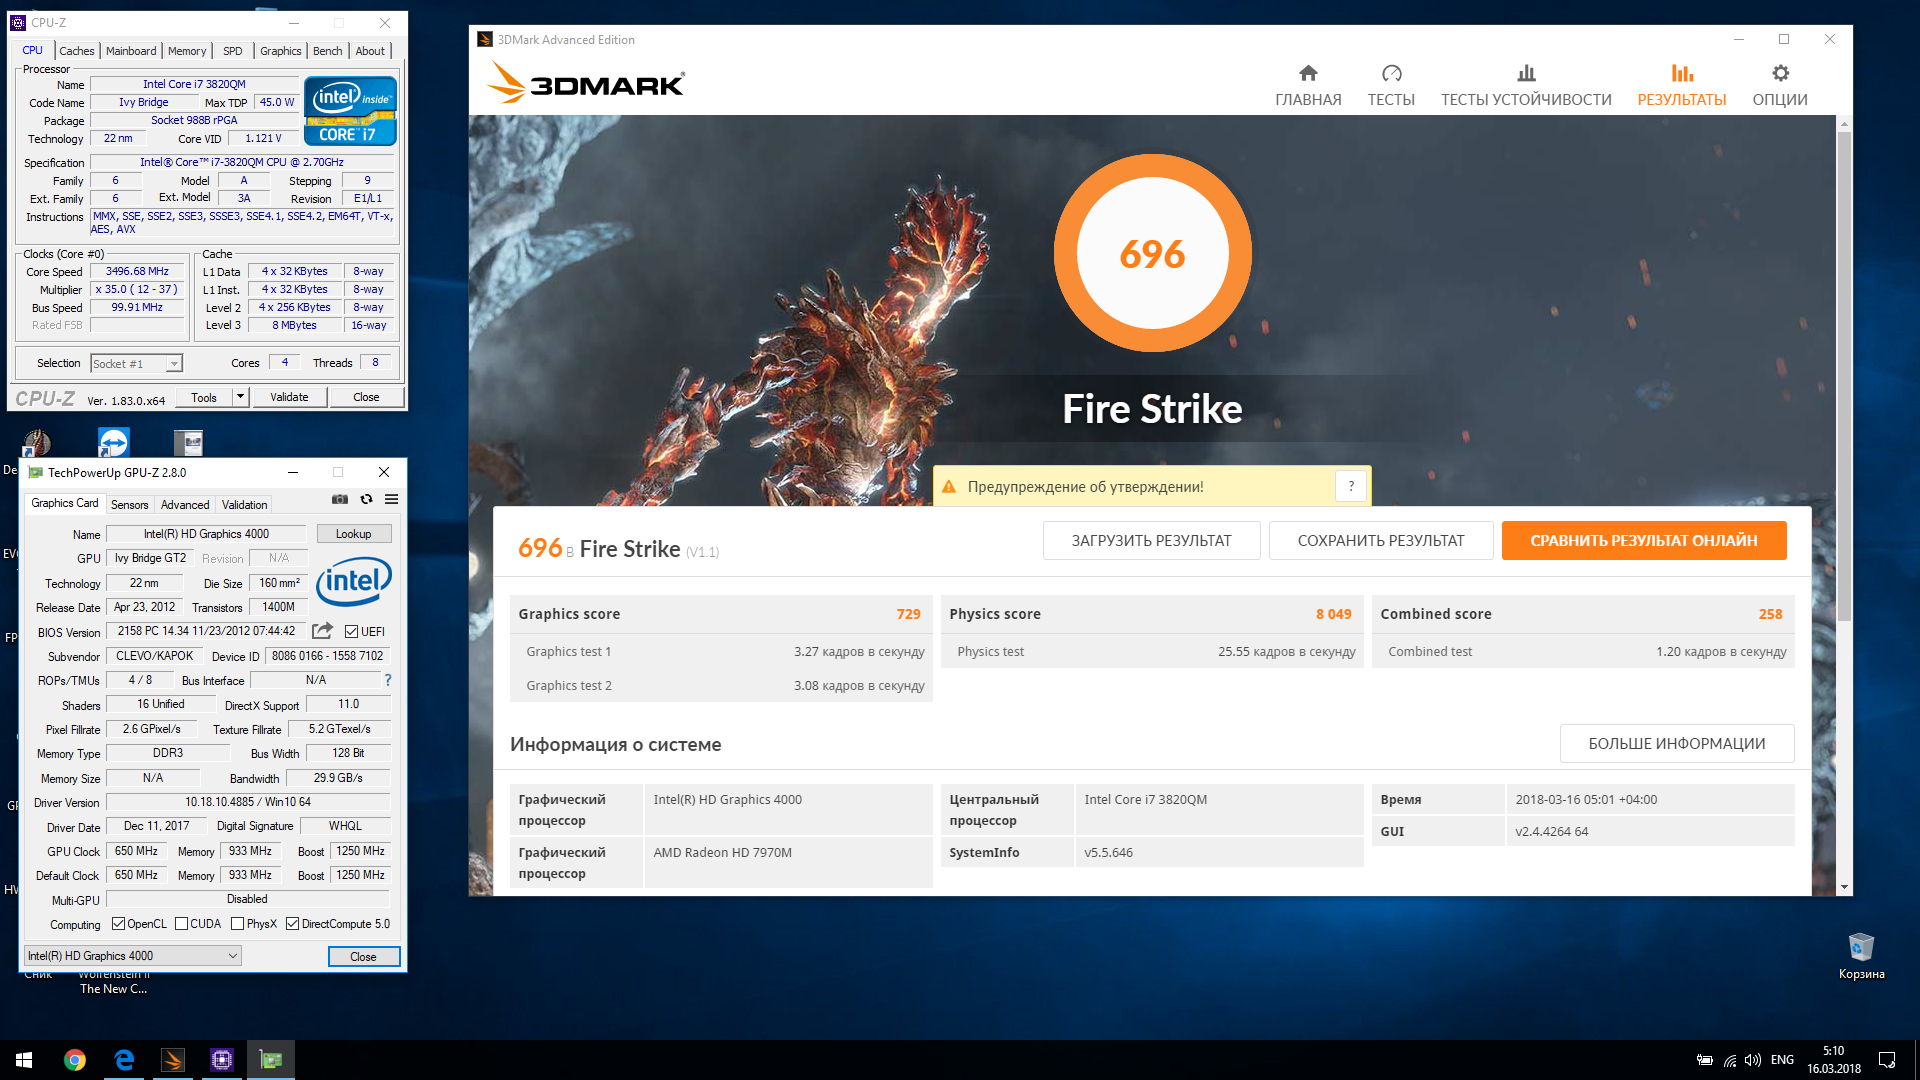This screenshot has height=1080, width=1920.
Task: Toggle the CUDA checkbox
Action: (182, 923)
